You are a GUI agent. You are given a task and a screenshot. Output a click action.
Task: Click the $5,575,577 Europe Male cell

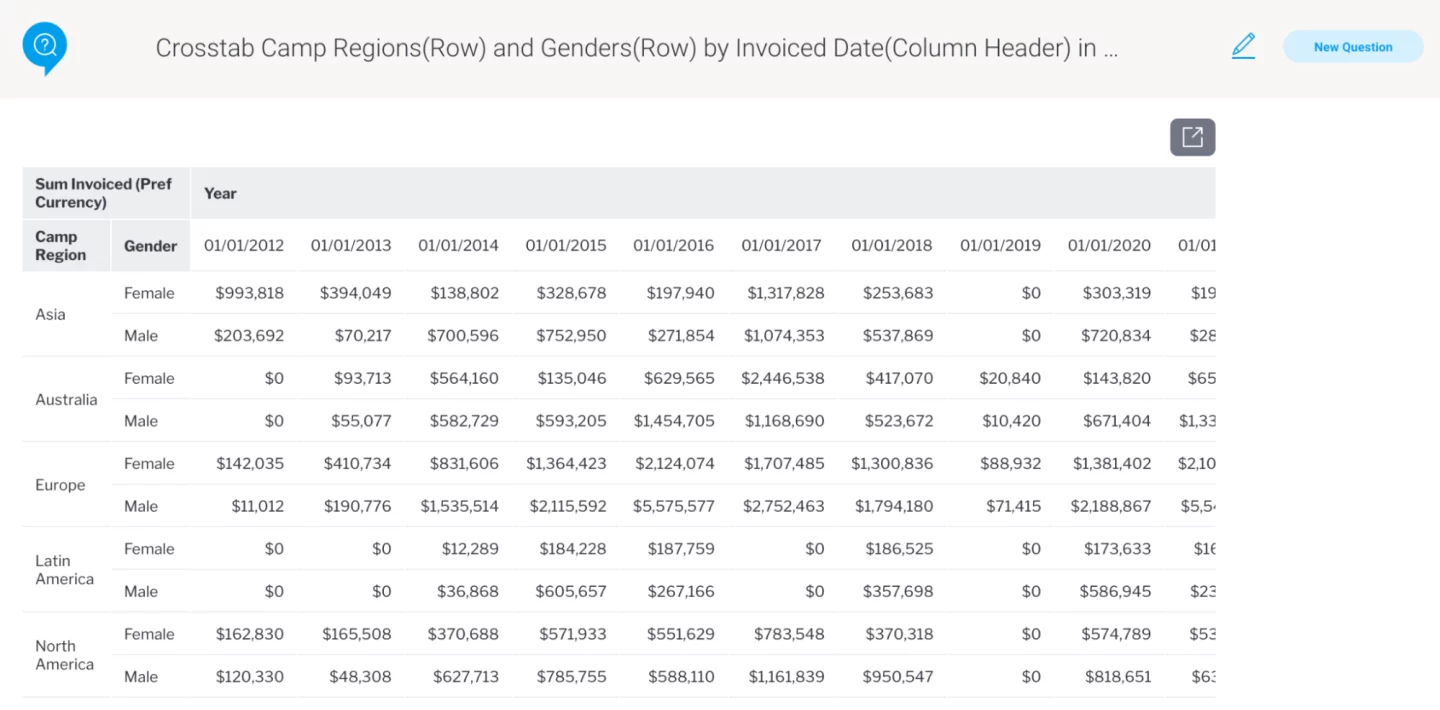(x=673, y=506)
